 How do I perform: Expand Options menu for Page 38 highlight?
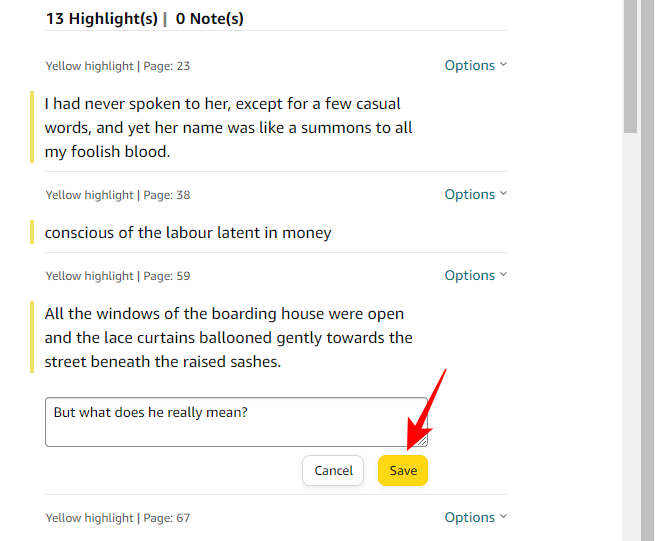click(475, 195)
